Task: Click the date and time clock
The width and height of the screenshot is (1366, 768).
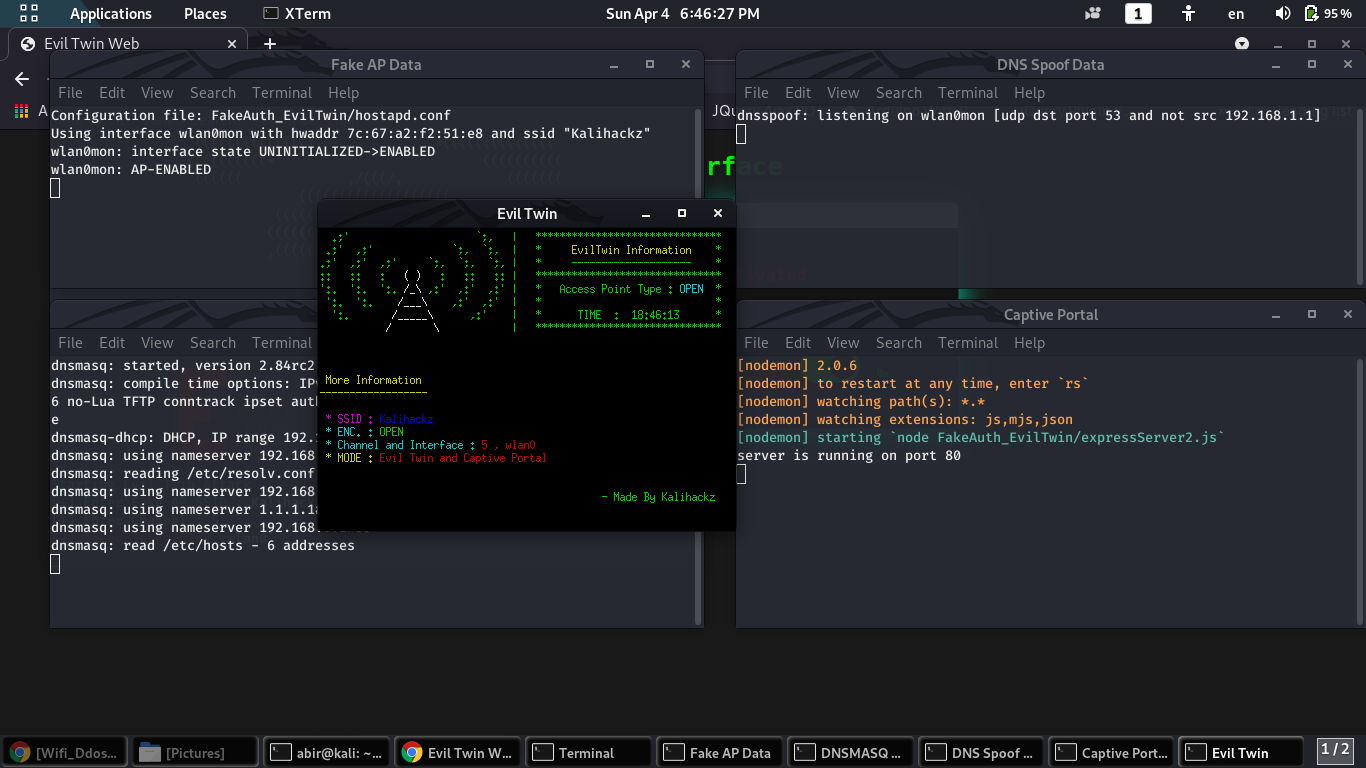Action: tap(682, 14)
